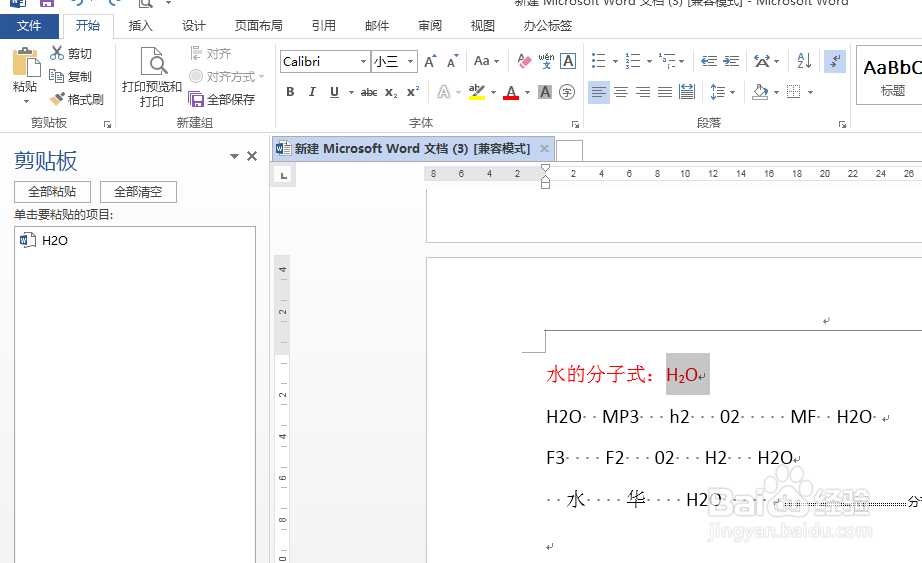Image resolution: width=922 pixels, height=563 pixels.
Task: Increase paragraph indent
Action: 731,61
